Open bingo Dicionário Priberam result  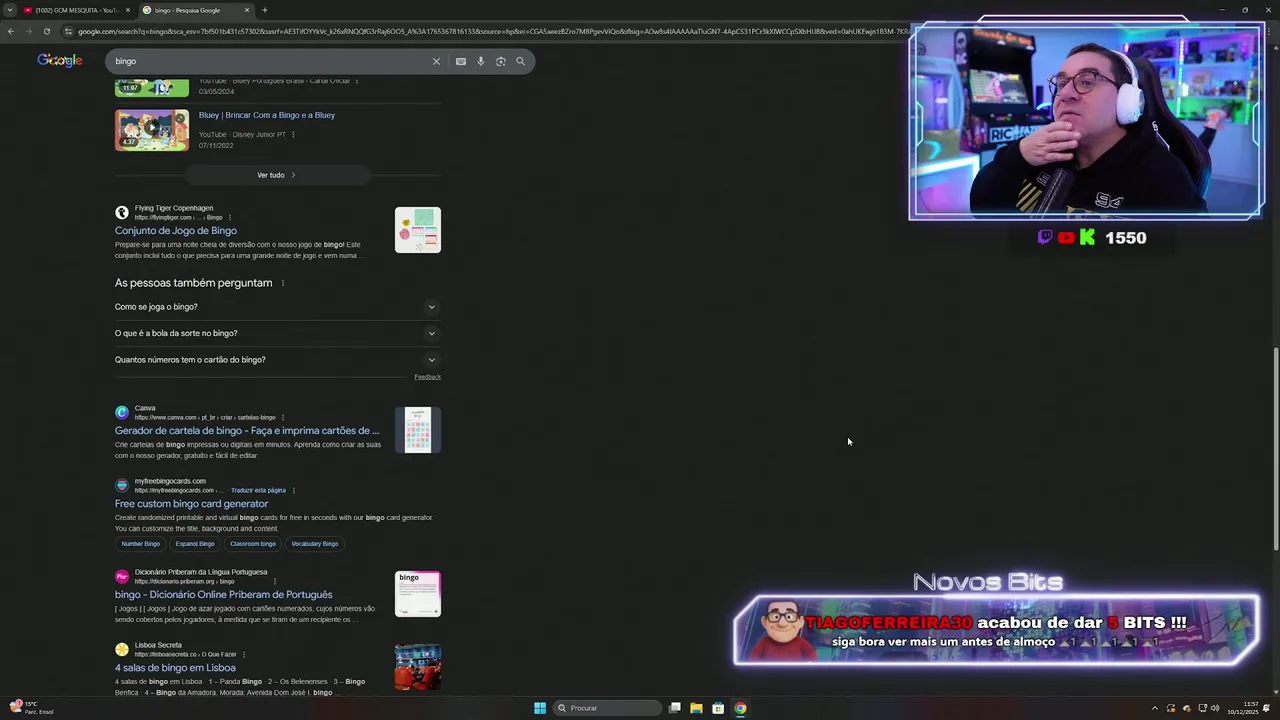pos(224,595)
